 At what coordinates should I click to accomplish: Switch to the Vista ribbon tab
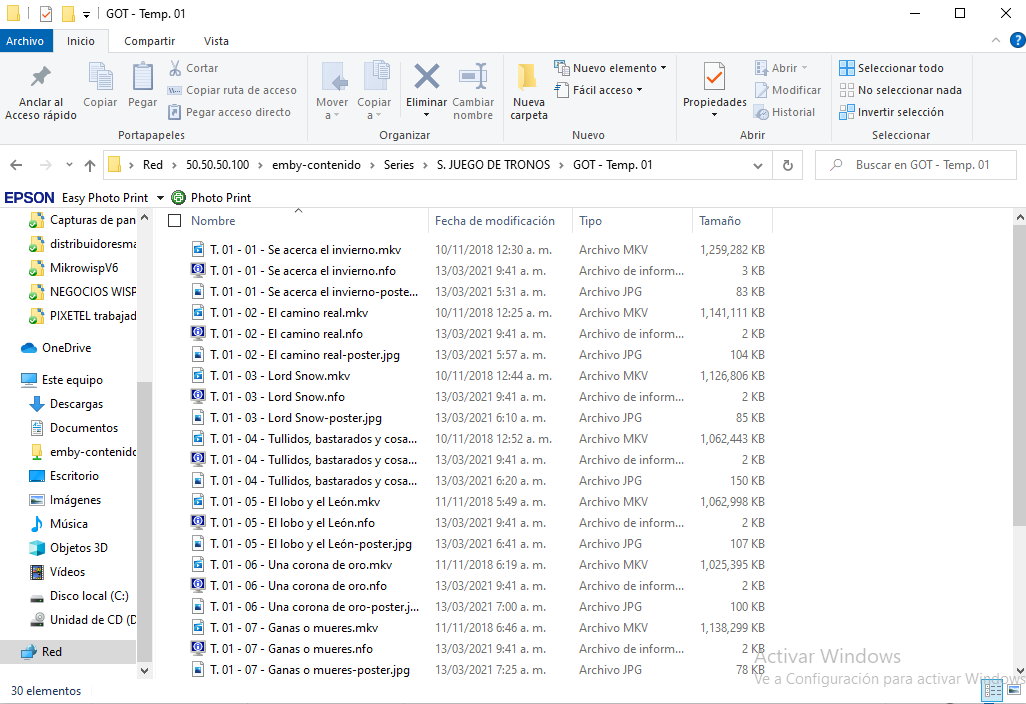coord(216,41)
